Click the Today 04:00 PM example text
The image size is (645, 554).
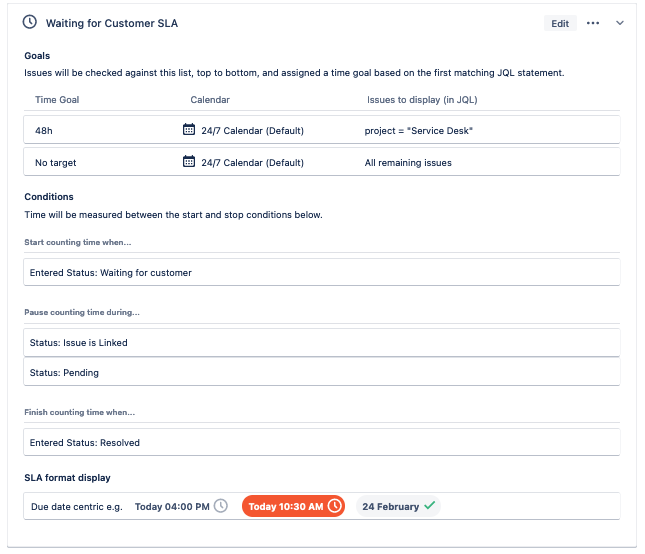tap(172, 507)
